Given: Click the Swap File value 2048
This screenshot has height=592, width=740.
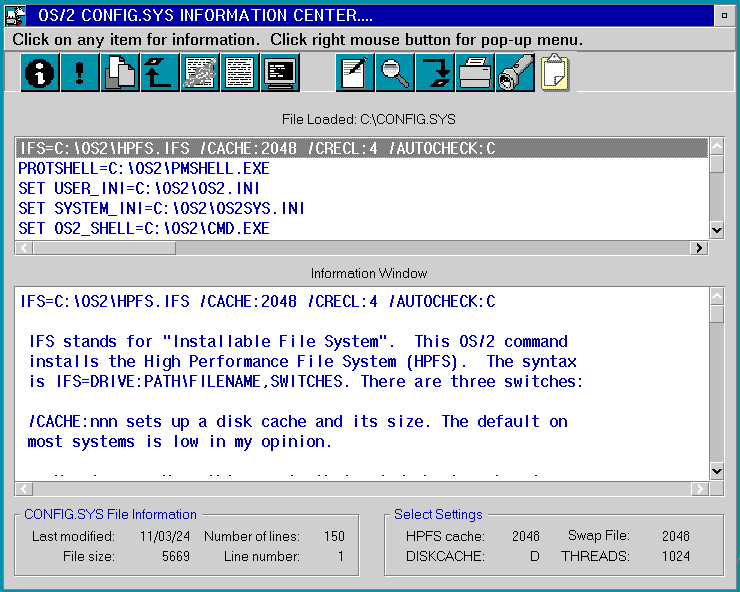Looking at the screenshot, I should [676, 536].
